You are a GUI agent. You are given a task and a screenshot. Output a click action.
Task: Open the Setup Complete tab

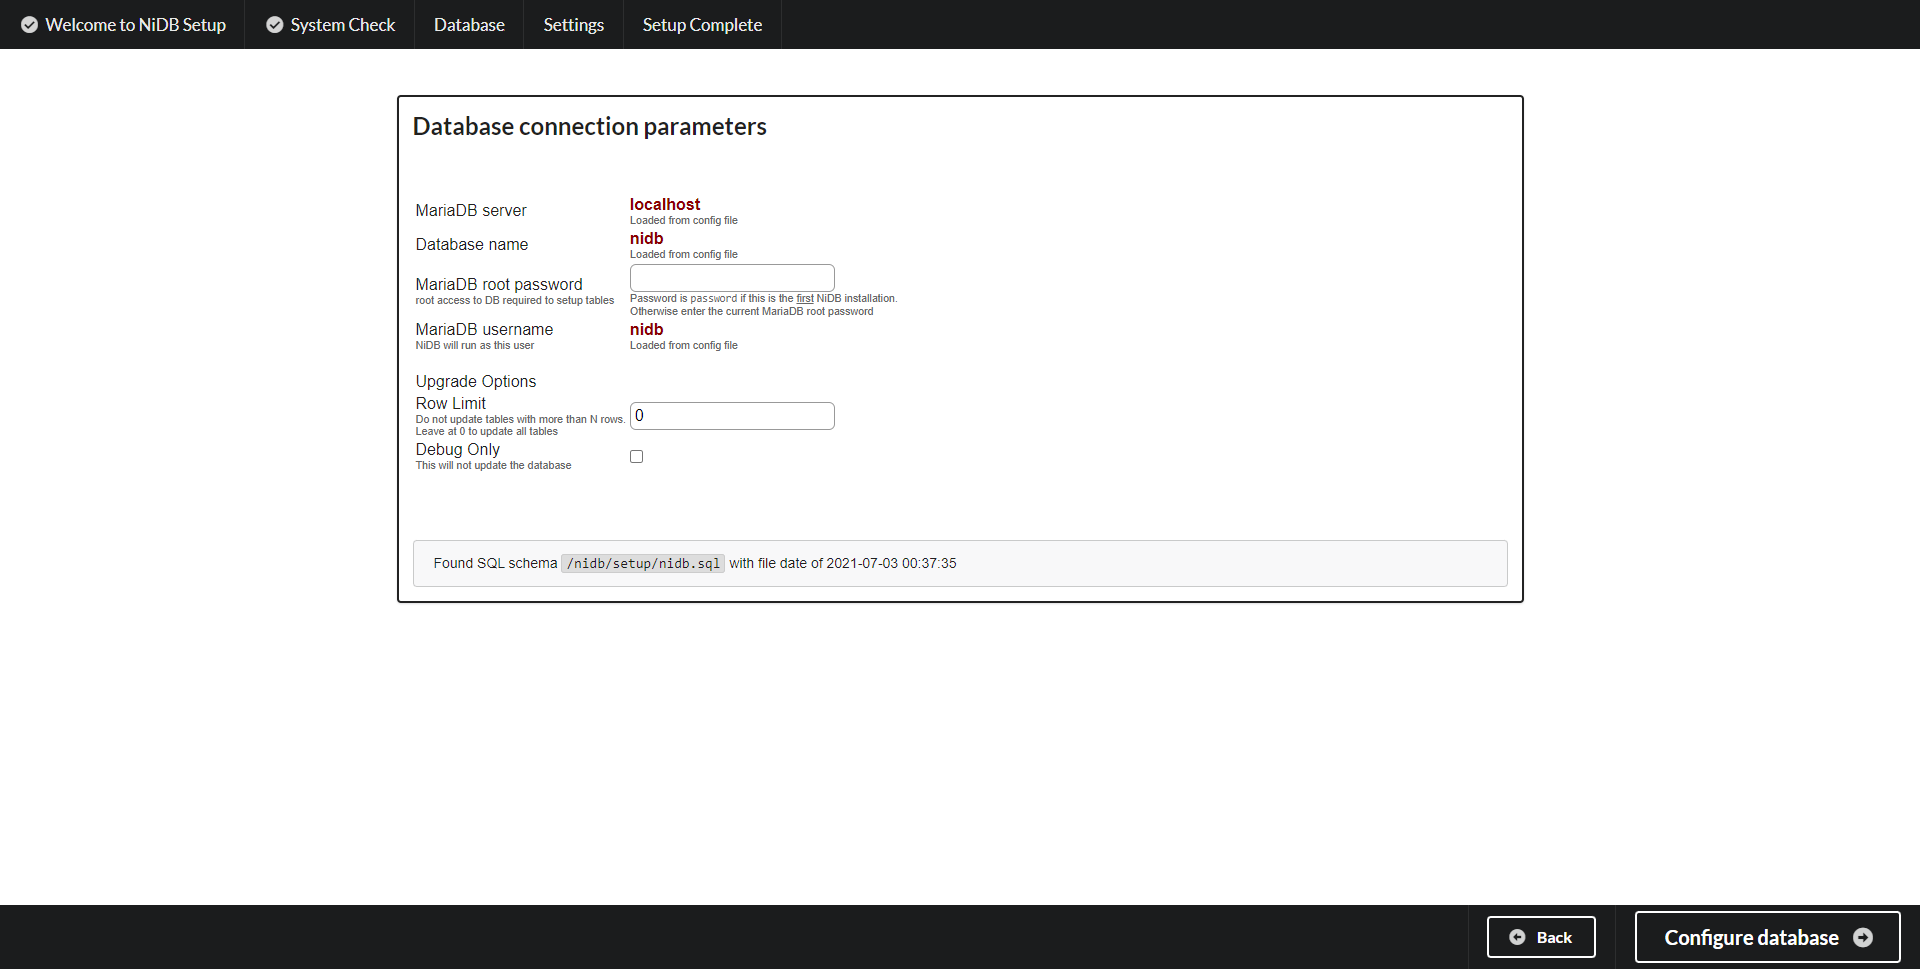pos(702,24)
